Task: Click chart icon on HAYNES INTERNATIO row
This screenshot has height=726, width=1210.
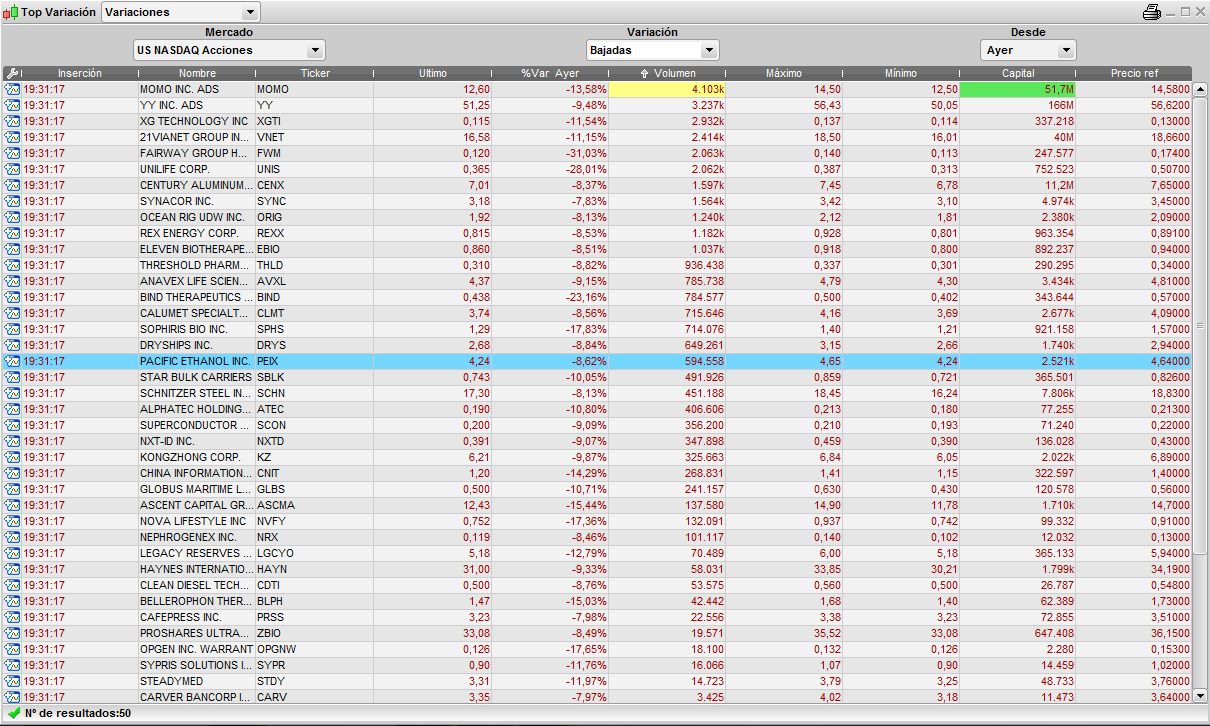Action: [x=12, y=569]
